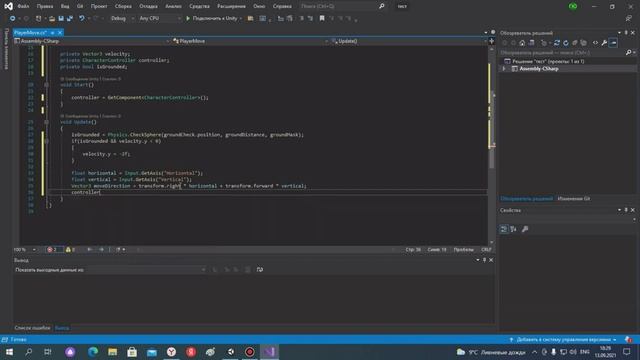Open the Сборка menu
The width and height of the screenshot is (640, 360).
click(123, 6)
